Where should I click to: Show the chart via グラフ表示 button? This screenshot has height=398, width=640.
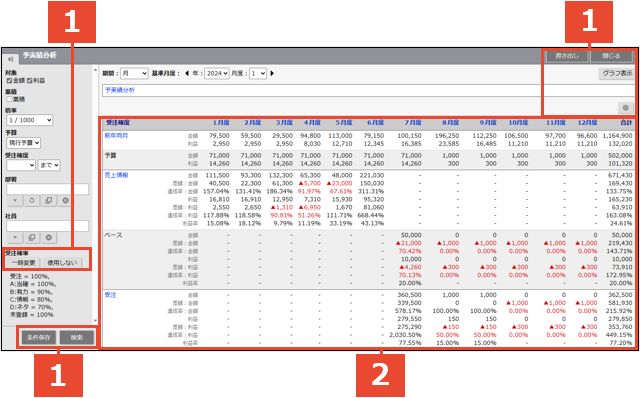coord(617,73)
